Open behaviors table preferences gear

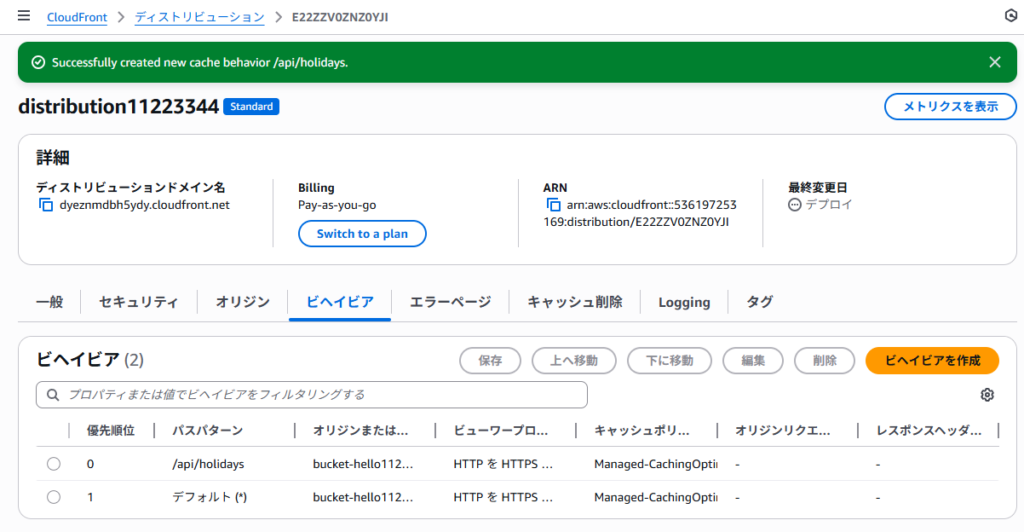(987, 395)
